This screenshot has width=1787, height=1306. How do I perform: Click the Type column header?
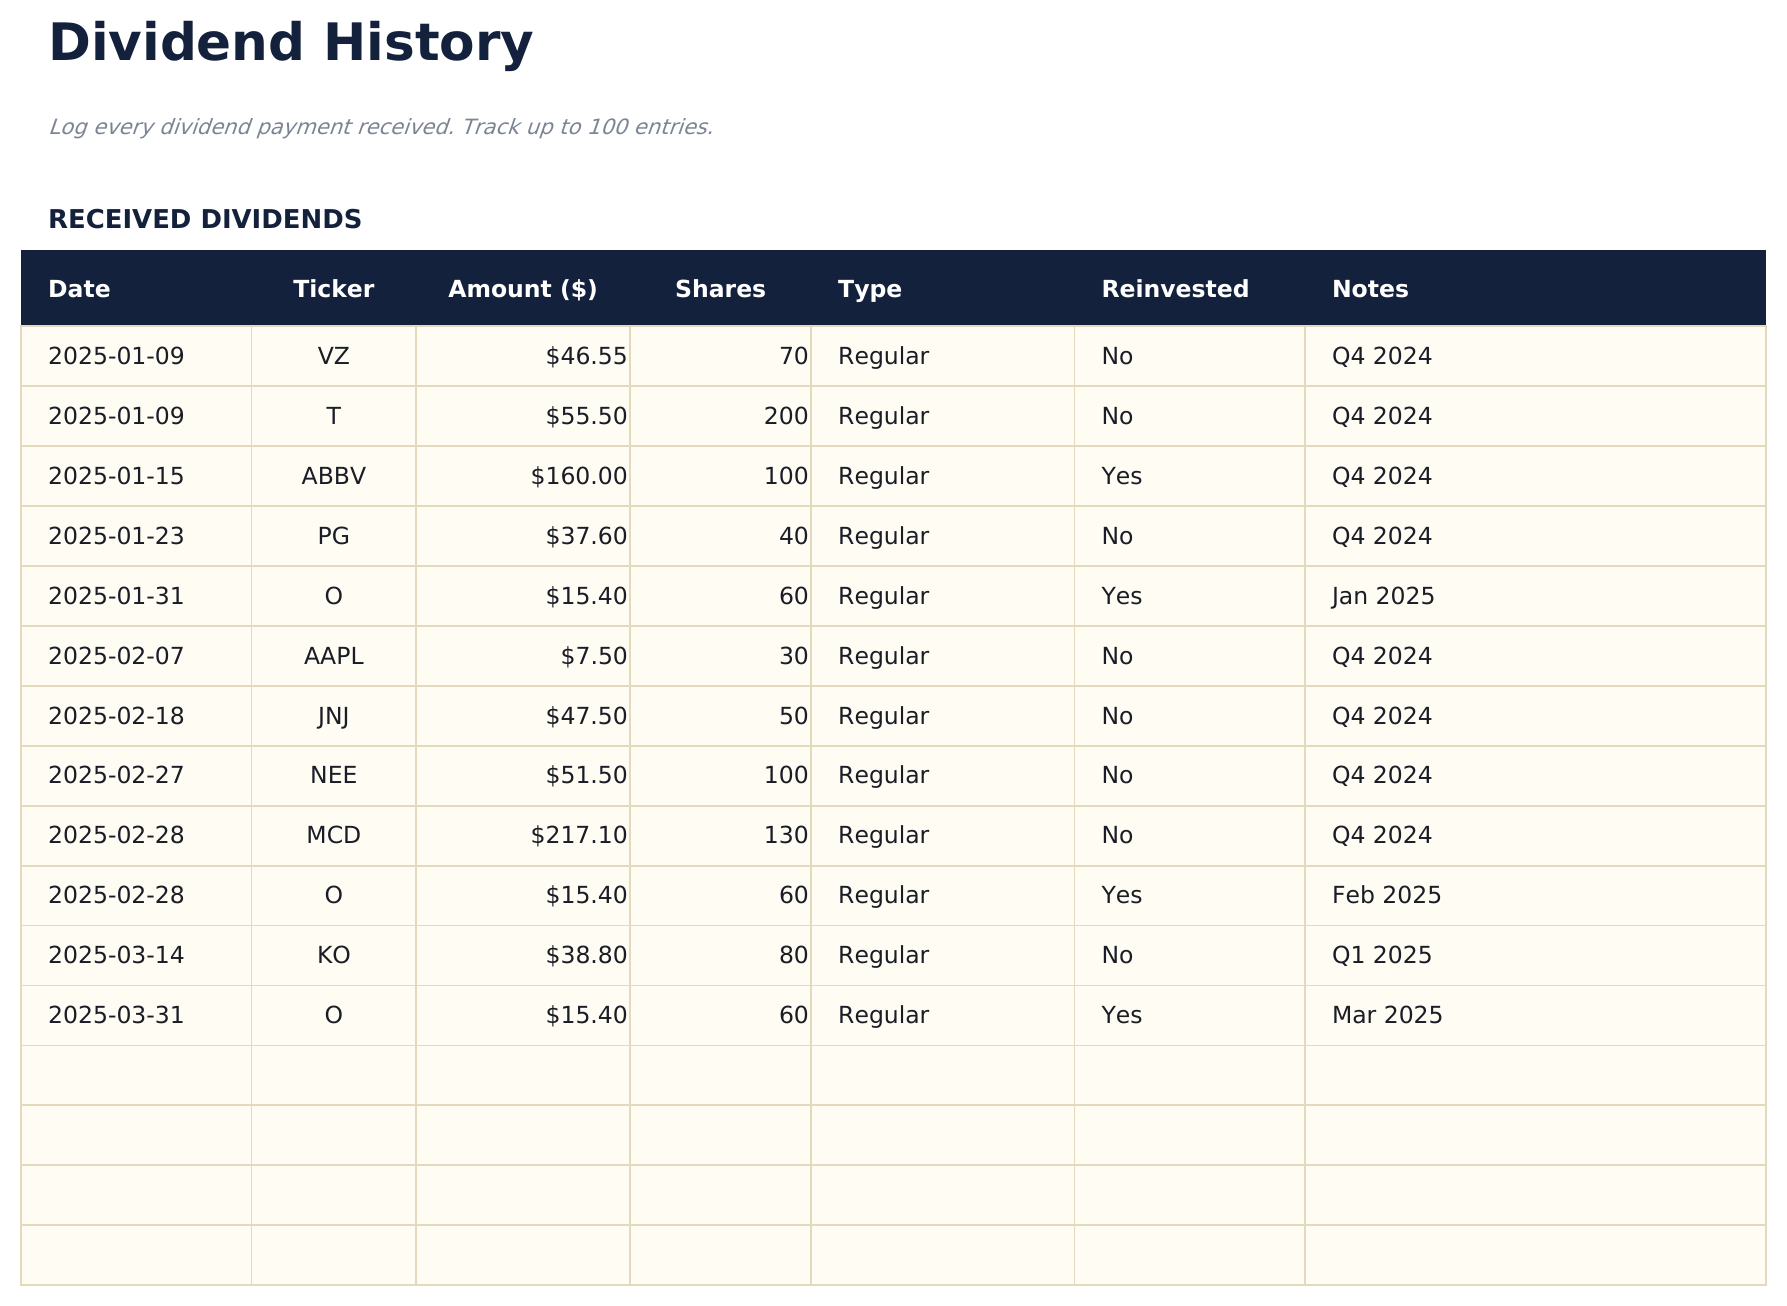[869, 289]
